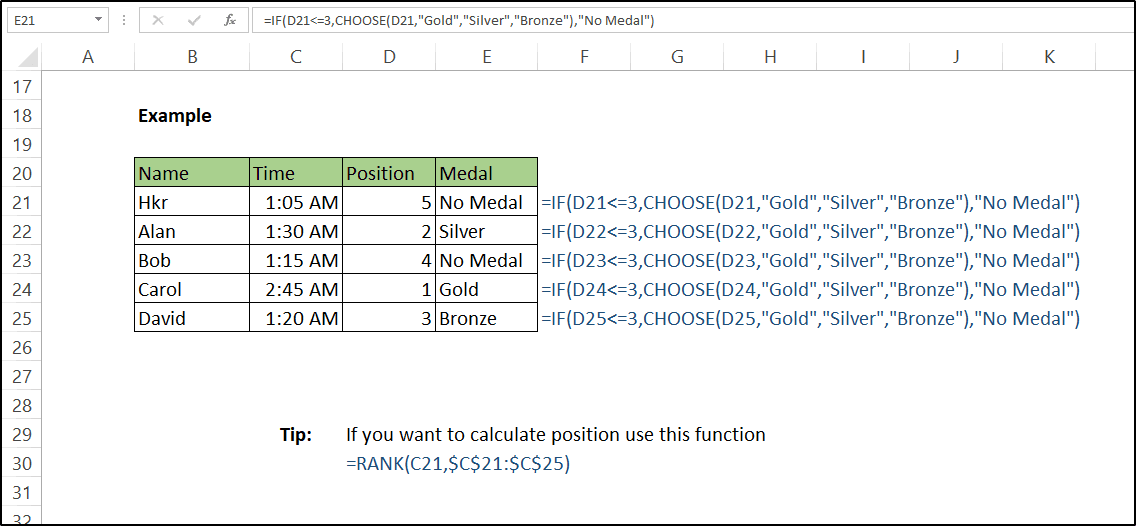Viewport: 1136px width, 526px height.
Task: Select column D header
Action: [x=389, y=57]
